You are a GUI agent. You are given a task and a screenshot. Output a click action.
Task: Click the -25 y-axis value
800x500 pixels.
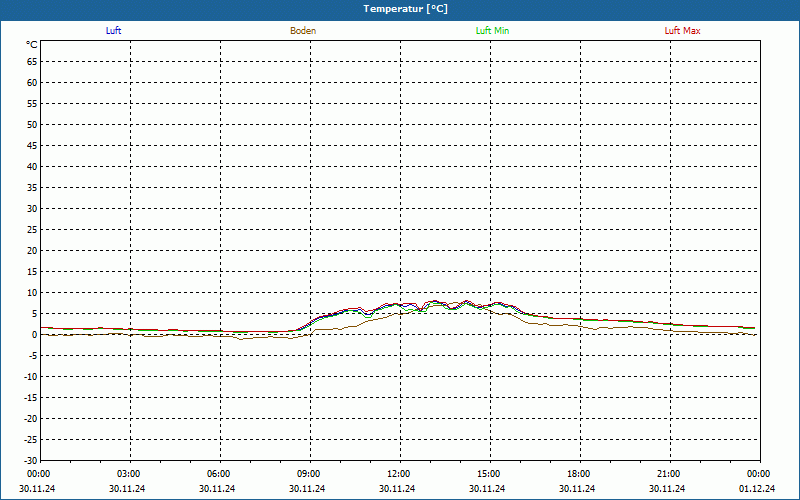(x=31, y=439)
